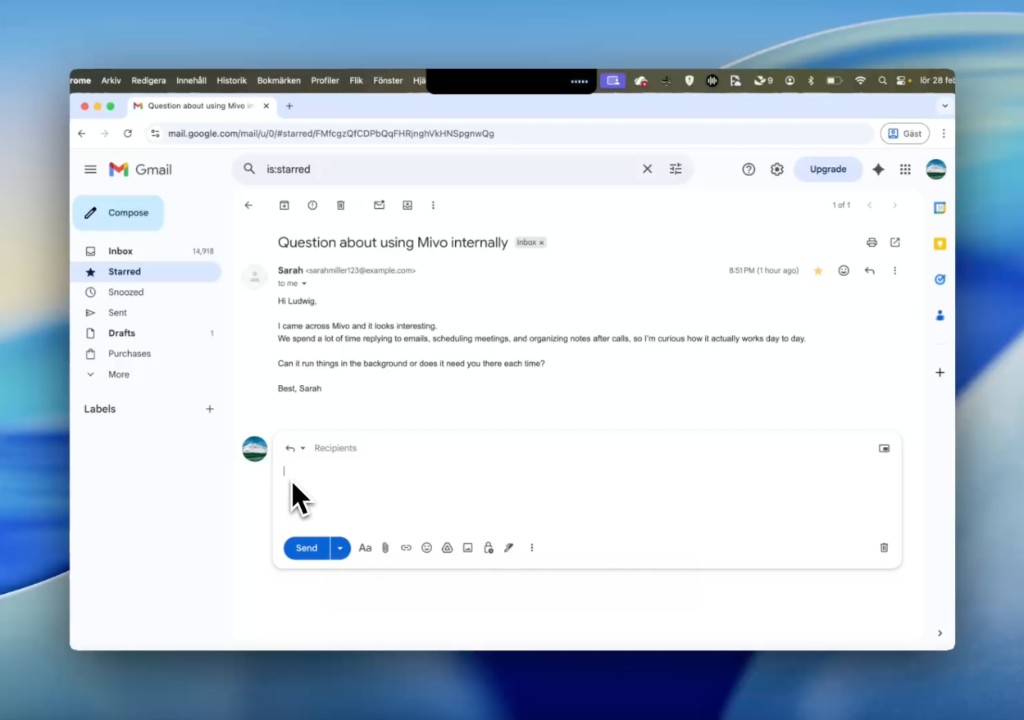Insert files using the Drive icon
The height and width of the screenshot is (720, 1024).
(x=447, y=548)
